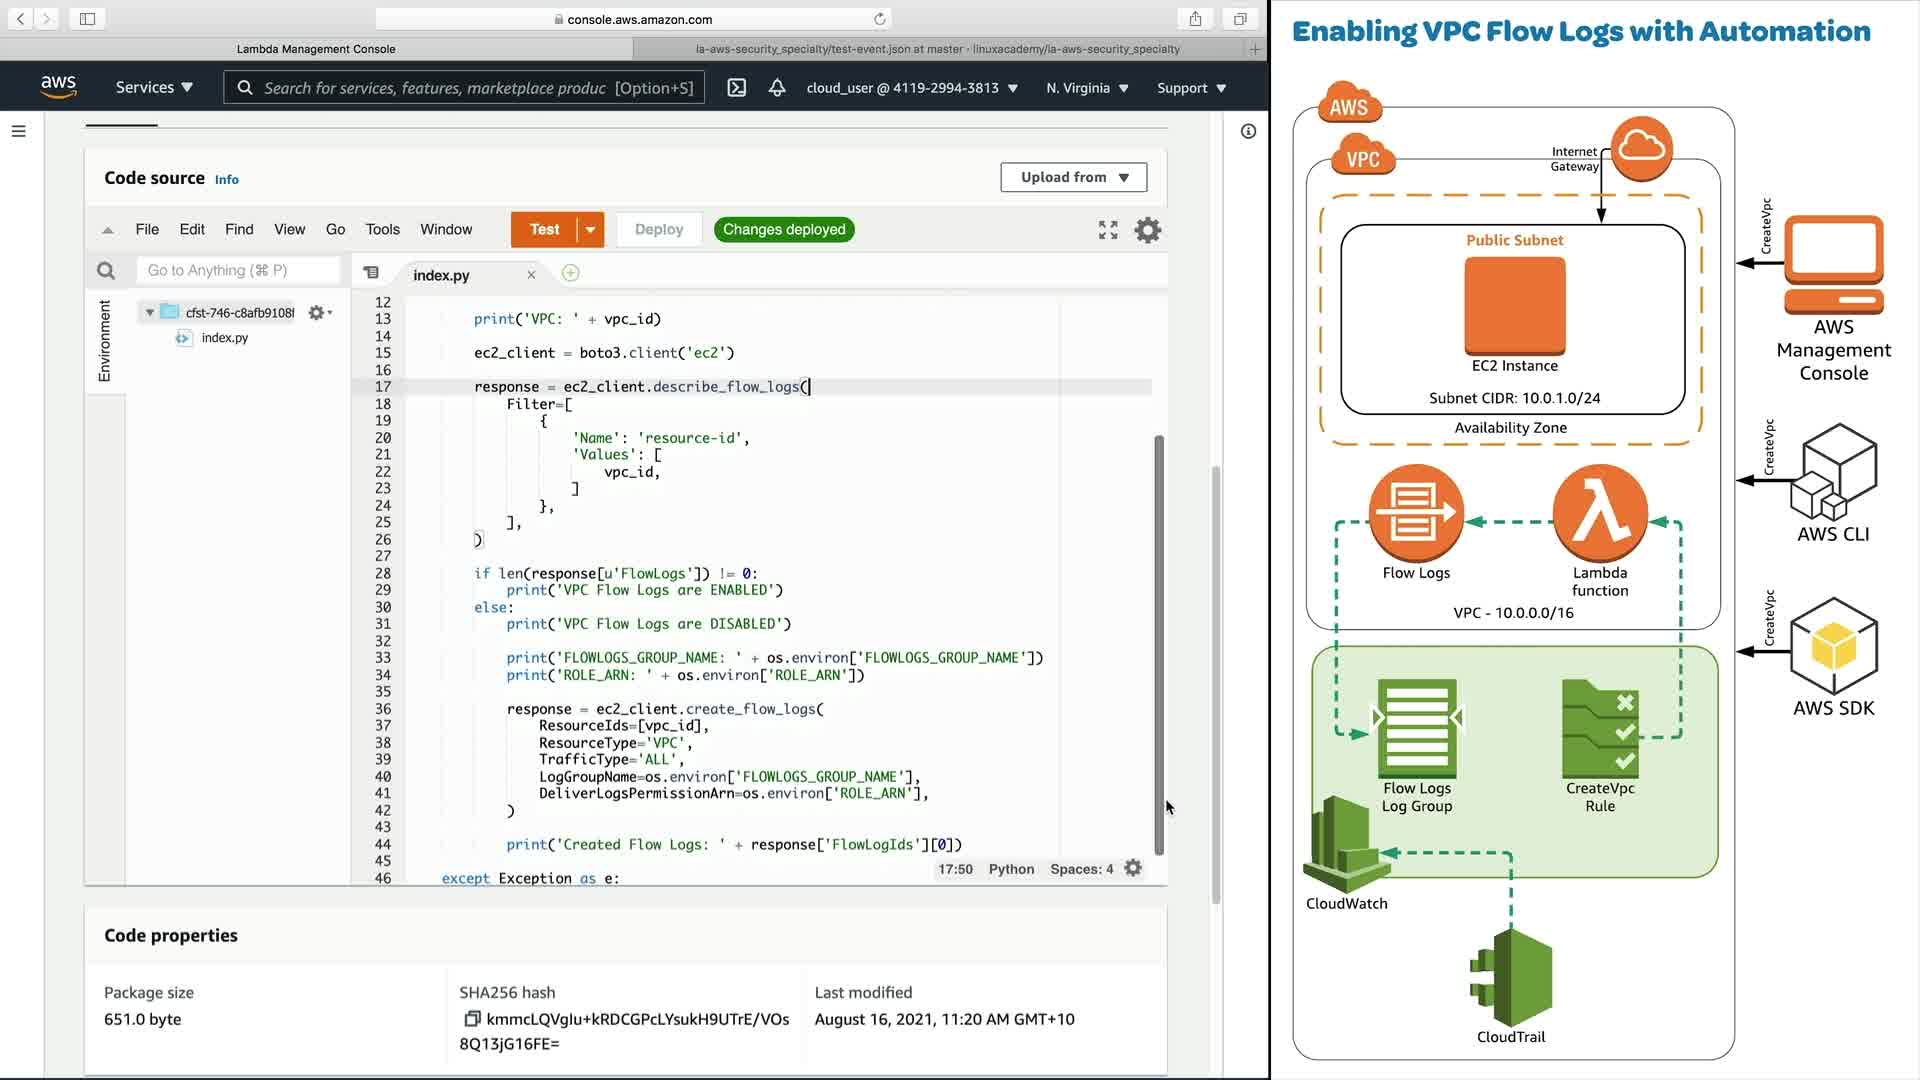The image size is (1920, 1080).
Task: Close the index.py editor tab
Action: (x=531, y=275)
